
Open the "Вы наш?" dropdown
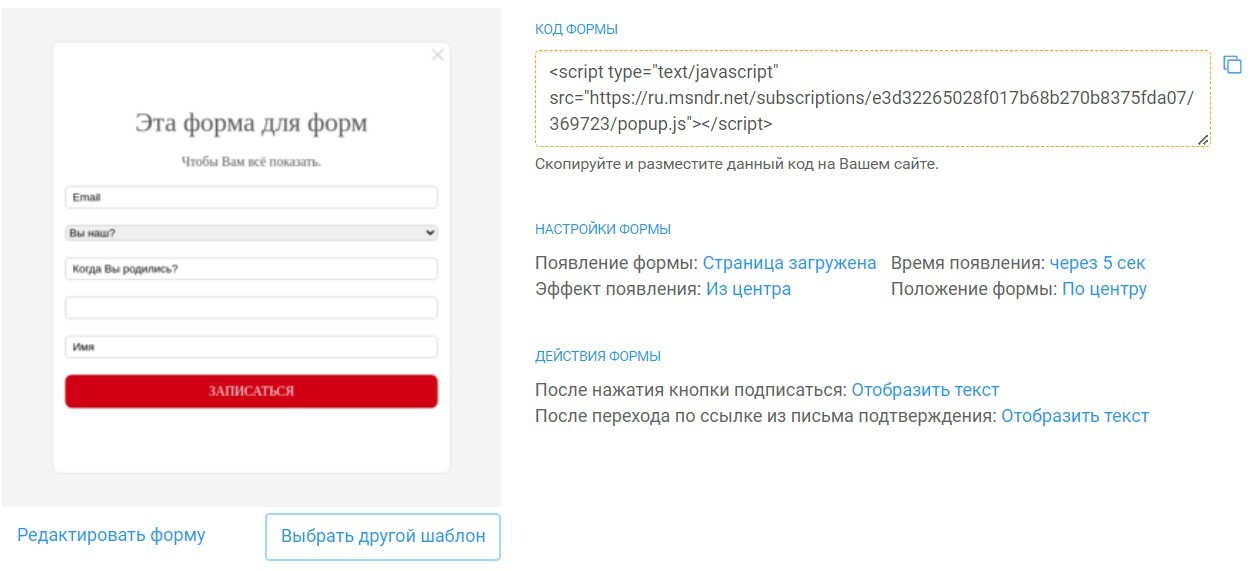click(251, 232)
